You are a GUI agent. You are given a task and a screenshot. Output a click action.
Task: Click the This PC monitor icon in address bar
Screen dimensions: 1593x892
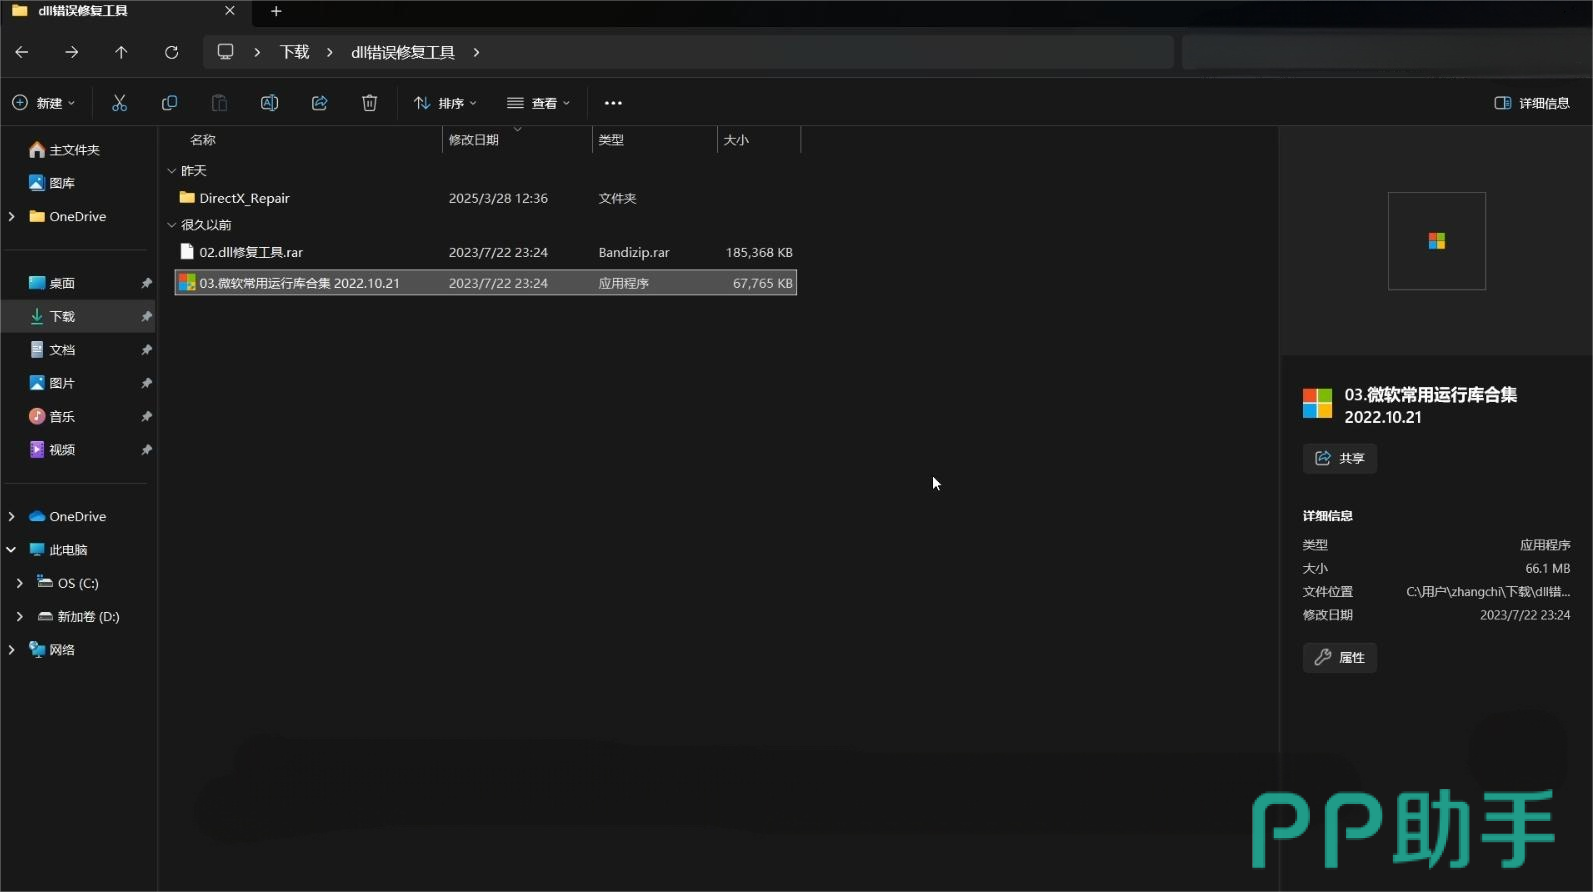pyautogui.click(x=225, y=52)
